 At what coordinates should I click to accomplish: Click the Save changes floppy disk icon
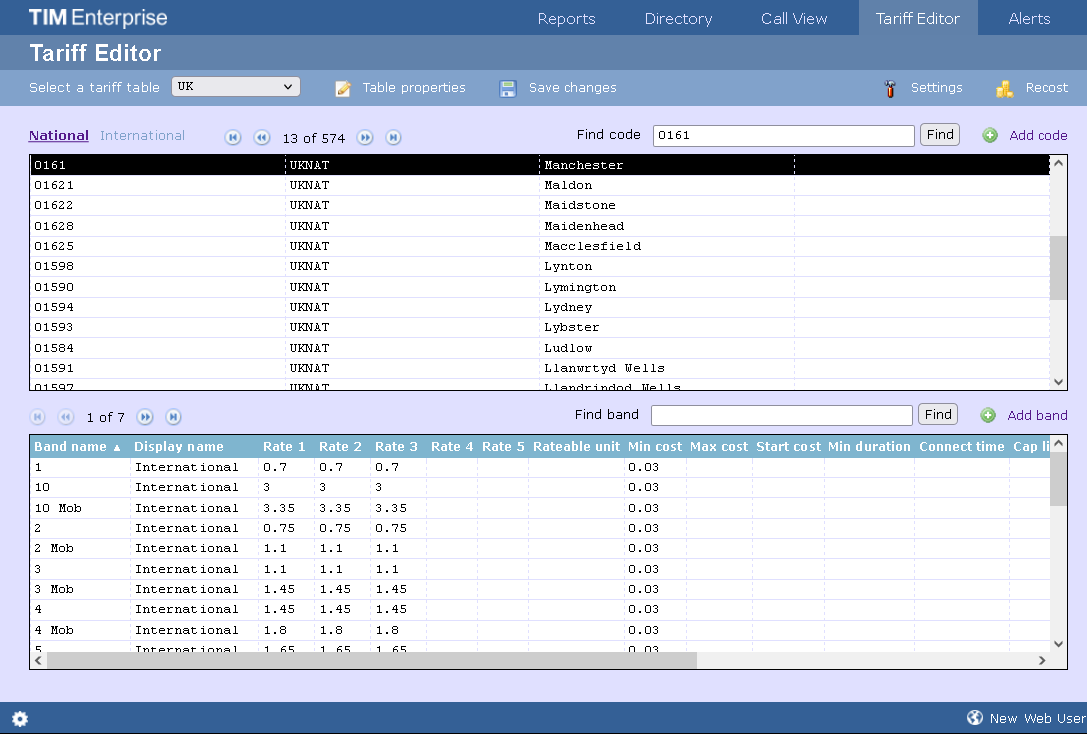[x=508, y=88]
